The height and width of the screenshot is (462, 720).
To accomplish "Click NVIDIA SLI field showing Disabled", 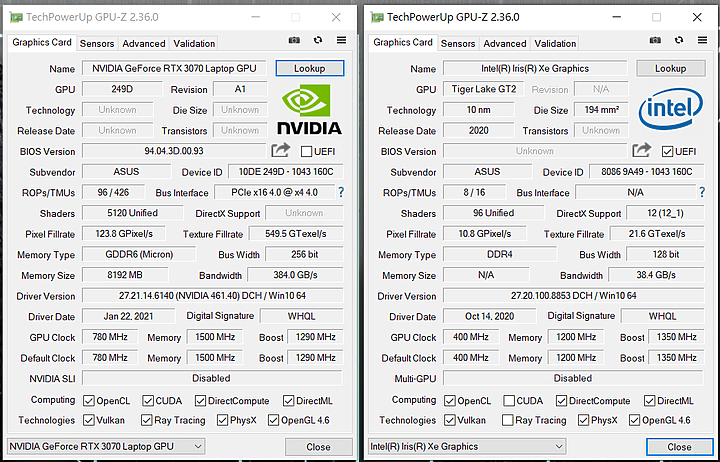I will pyautogui.click(x=212, y=378).
